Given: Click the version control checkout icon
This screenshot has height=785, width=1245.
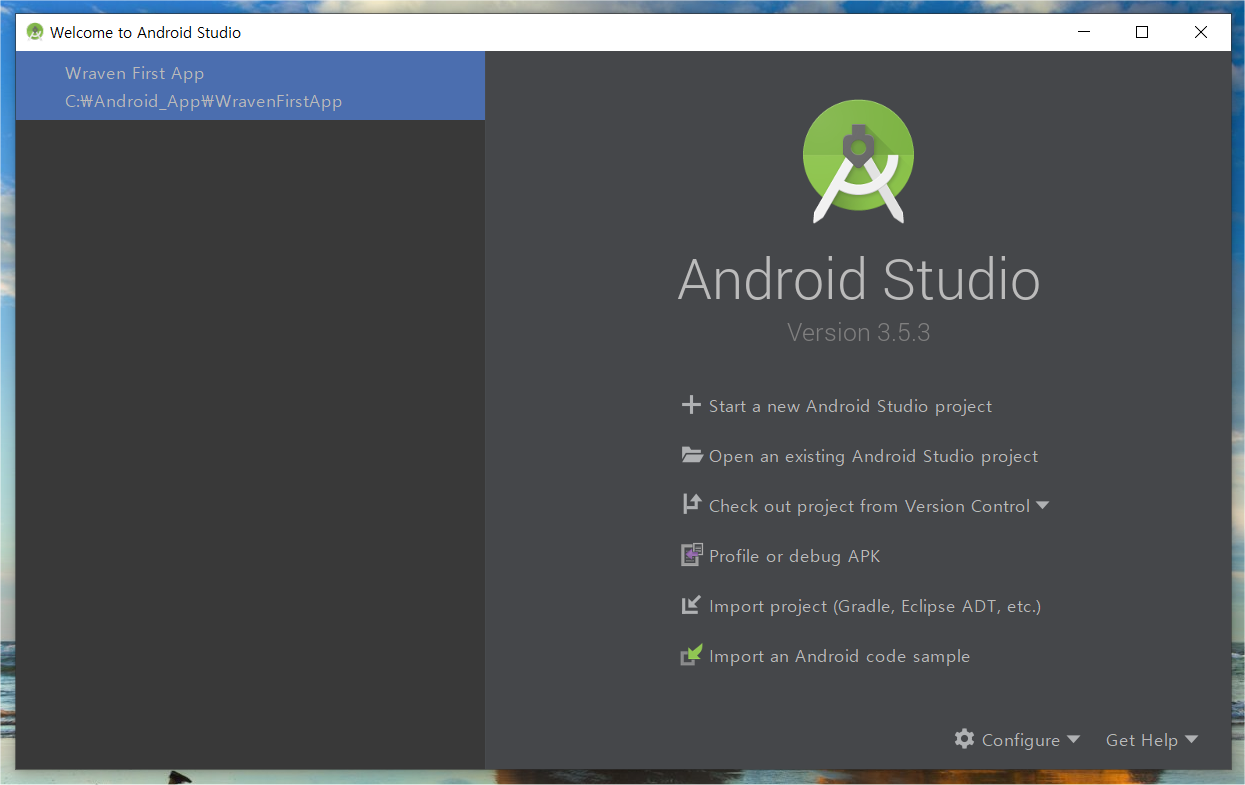Looking at the screenshot, I should (x=691, y=504).
